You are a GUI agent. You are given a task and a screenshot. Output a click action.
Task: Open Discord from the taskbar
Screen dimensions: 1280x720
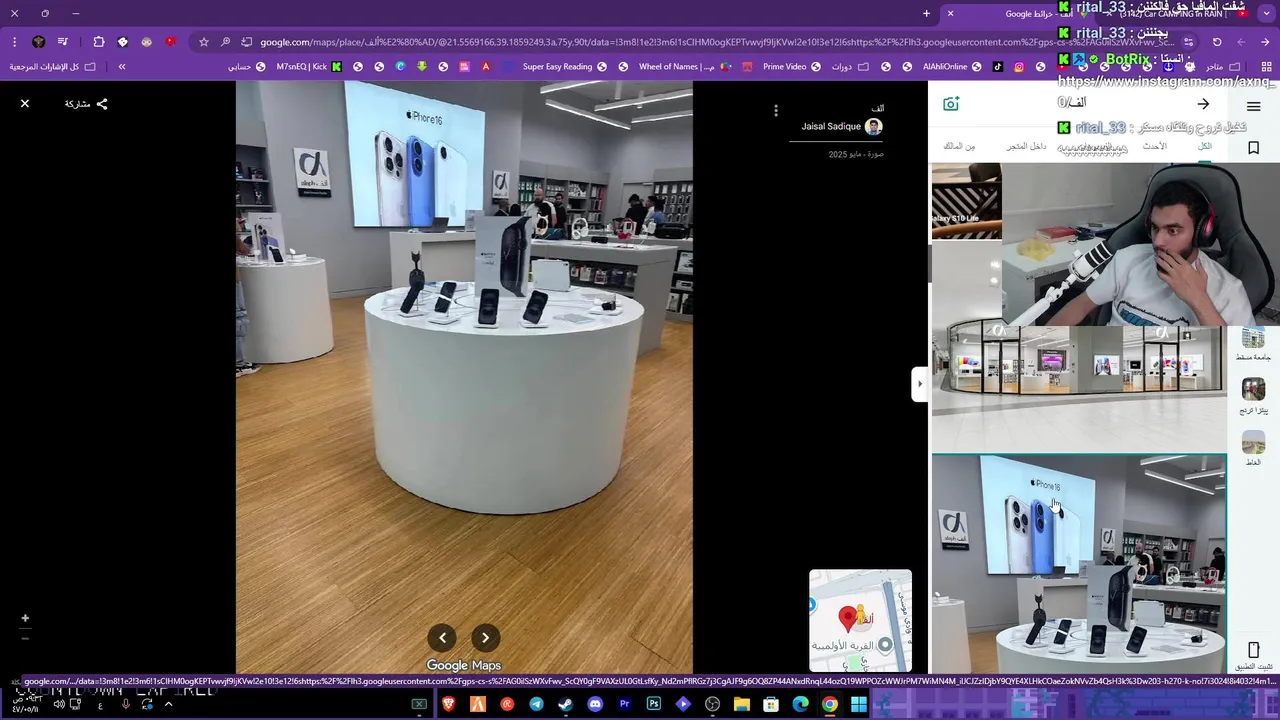tap(595, 704)
